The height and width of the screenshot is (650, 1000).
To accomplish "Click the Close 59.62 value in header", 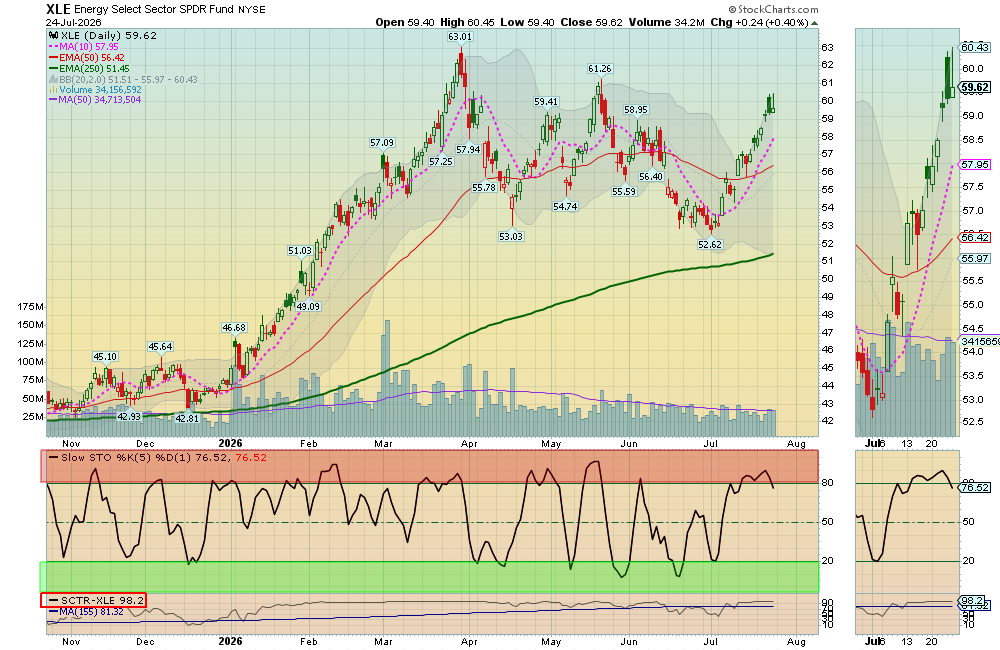I will coord(591,22).
